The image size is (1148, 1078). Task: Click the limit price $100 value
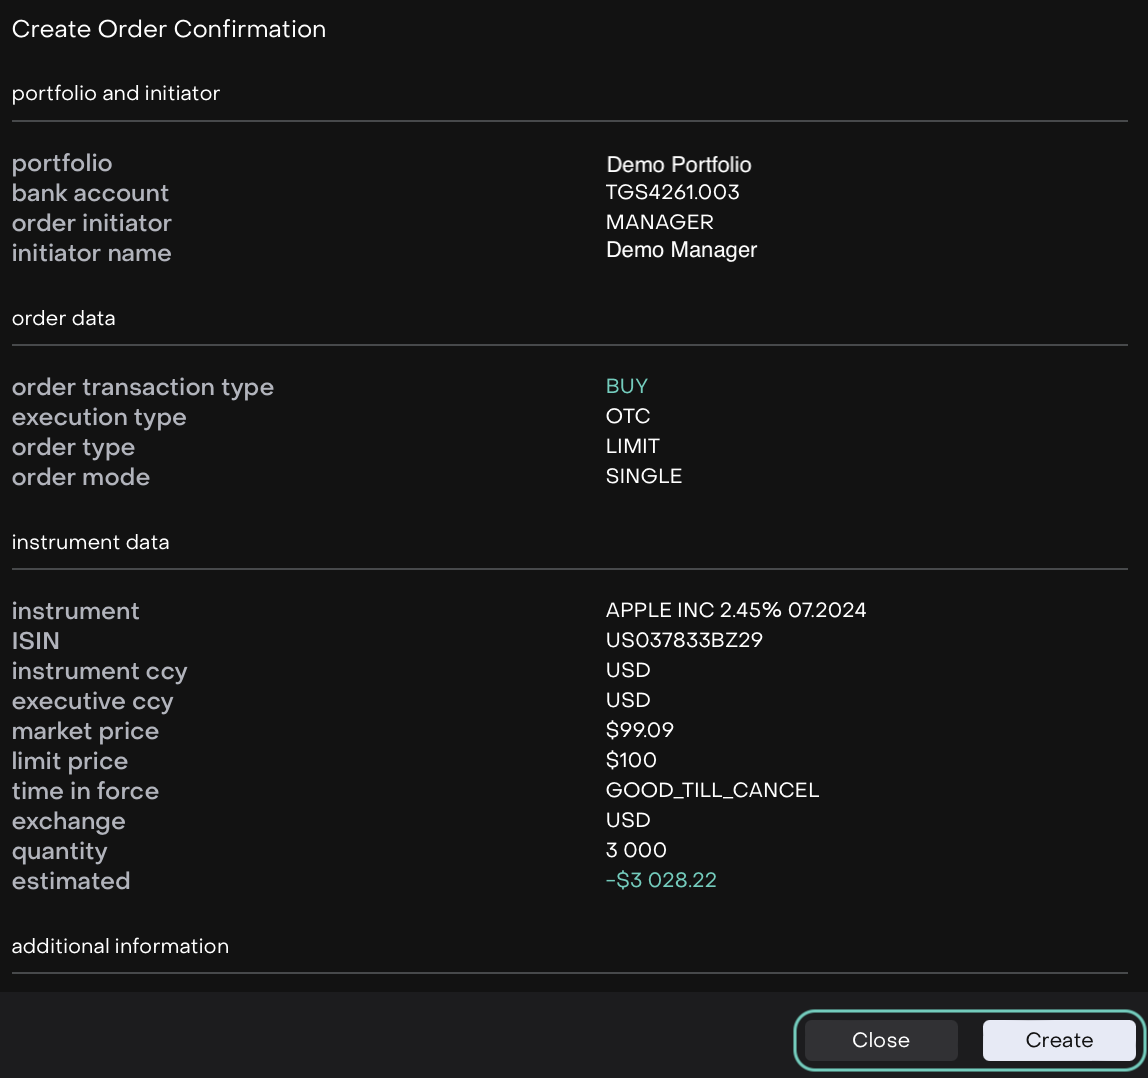(631, 760)
